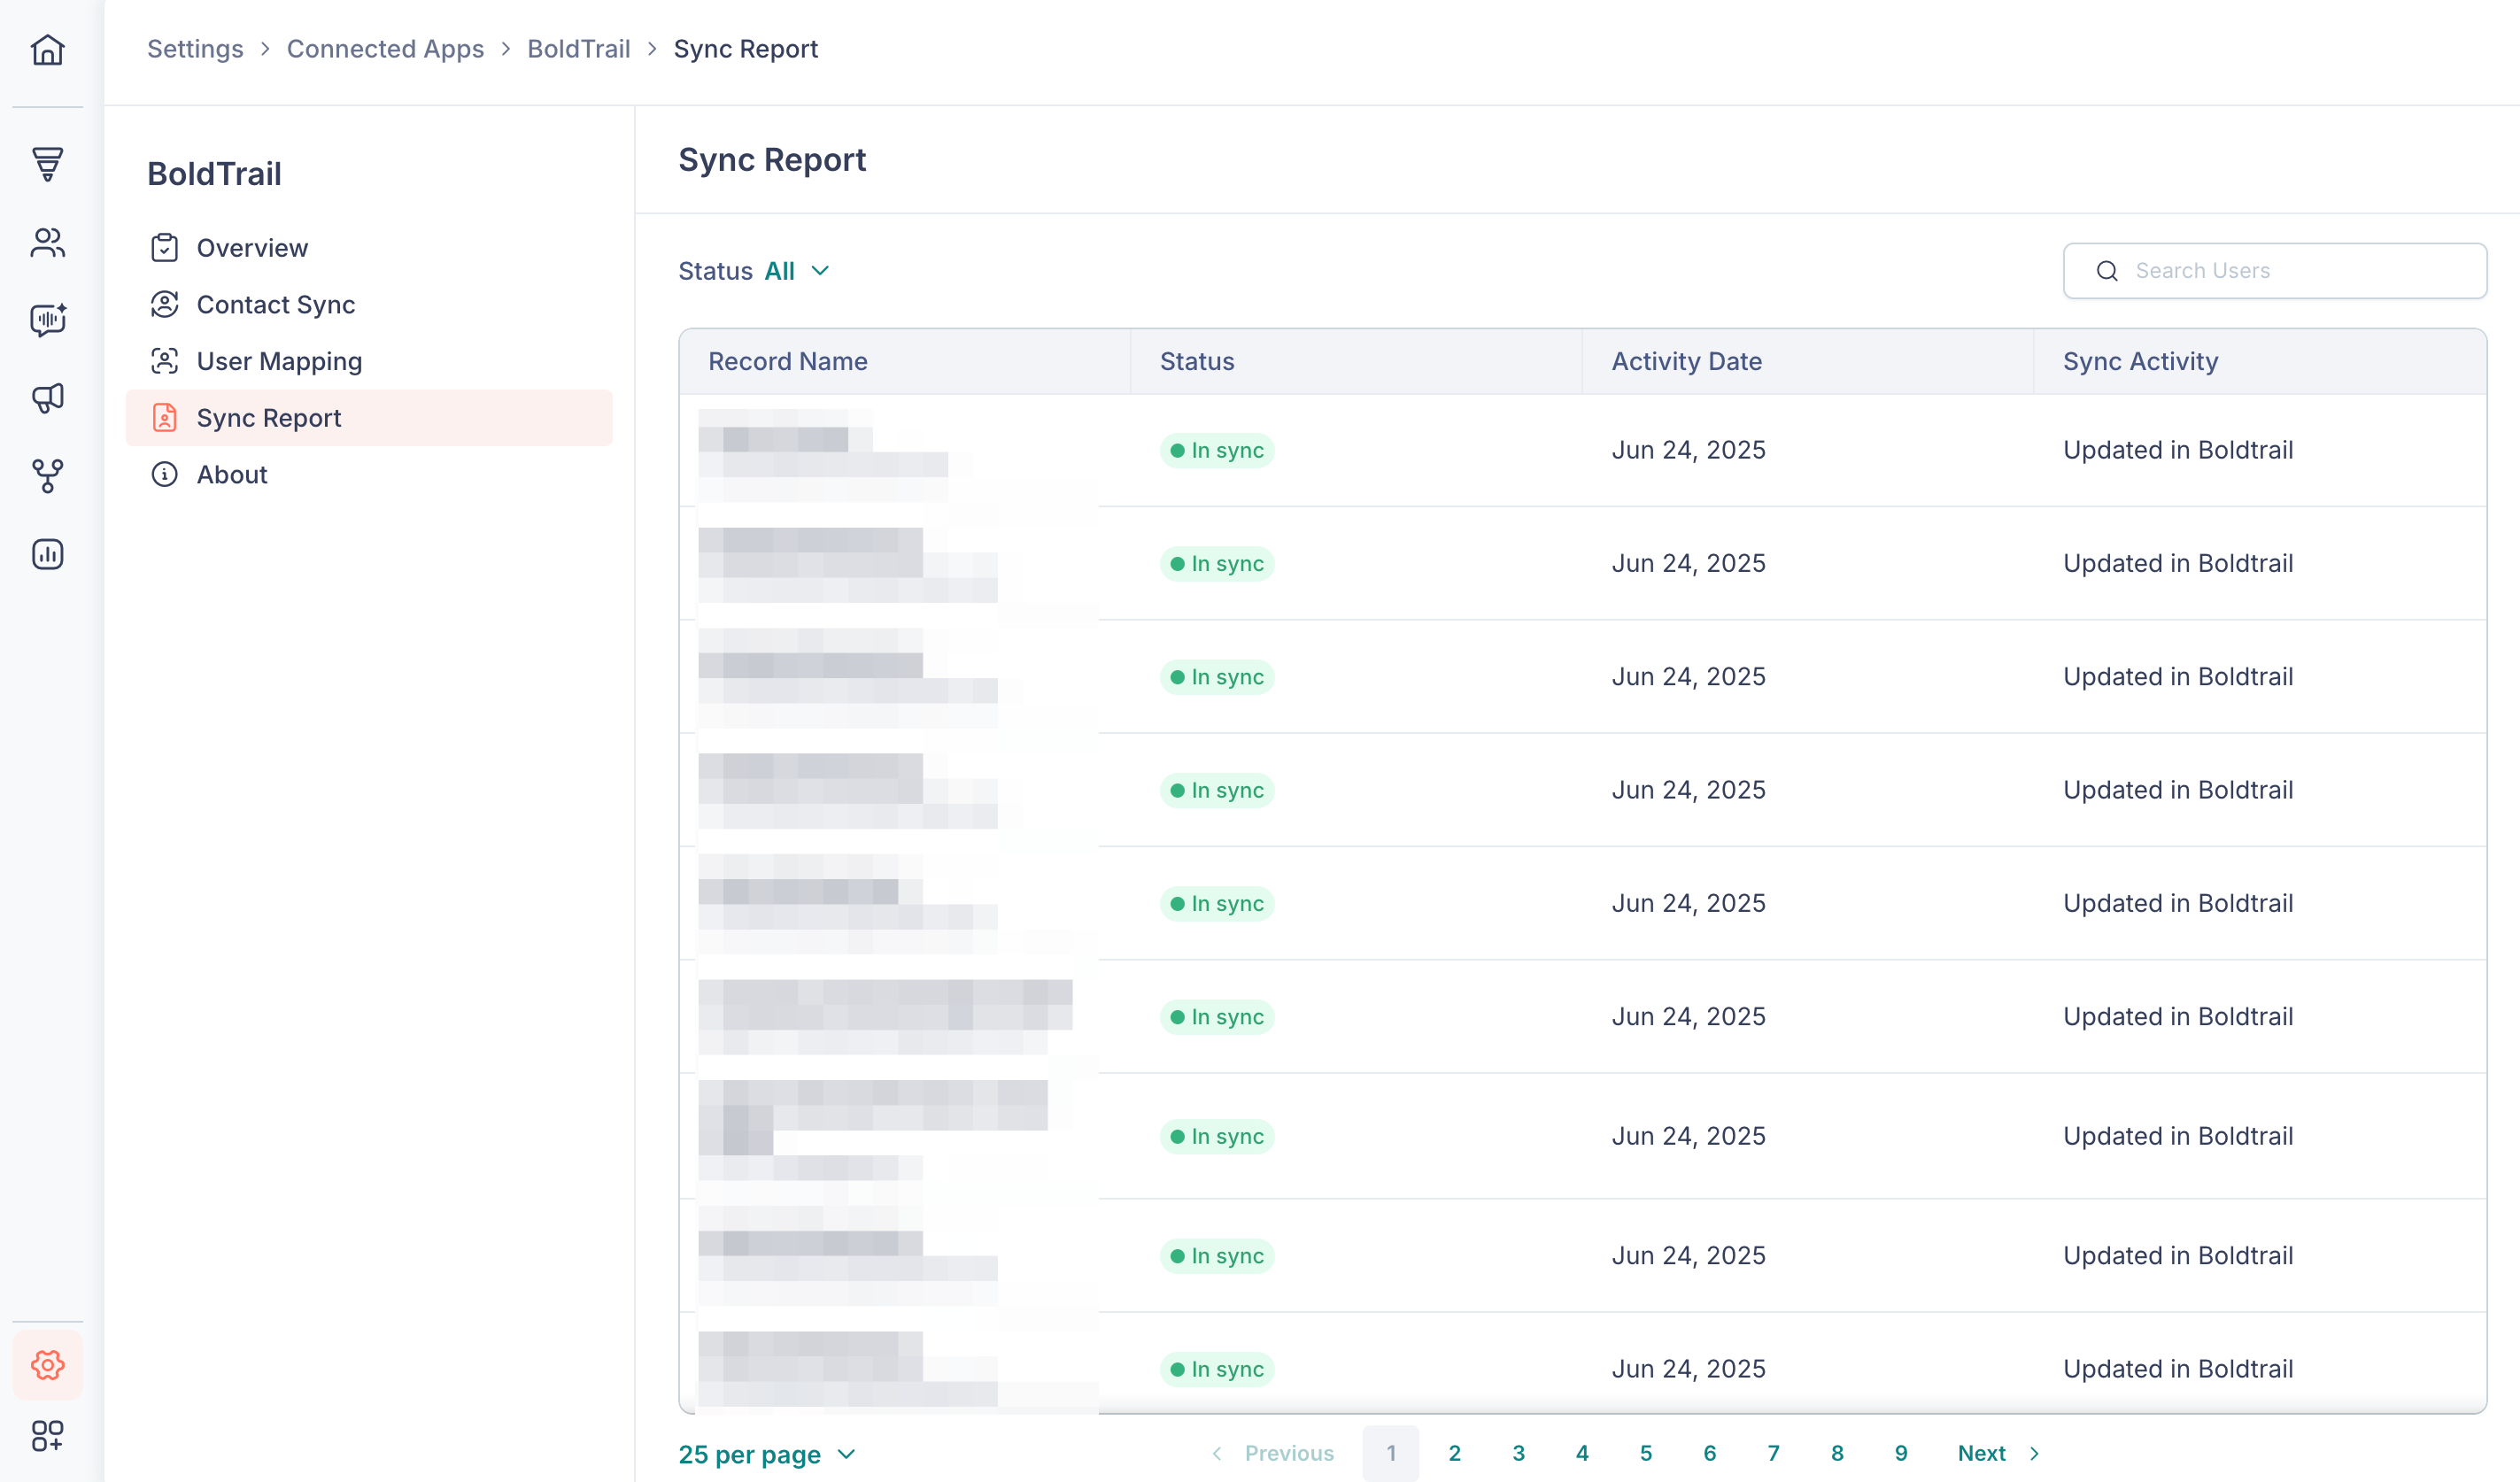Click the Next page button
Viewport: 2520px width, 1482px height.
tap(1998, 1453)
